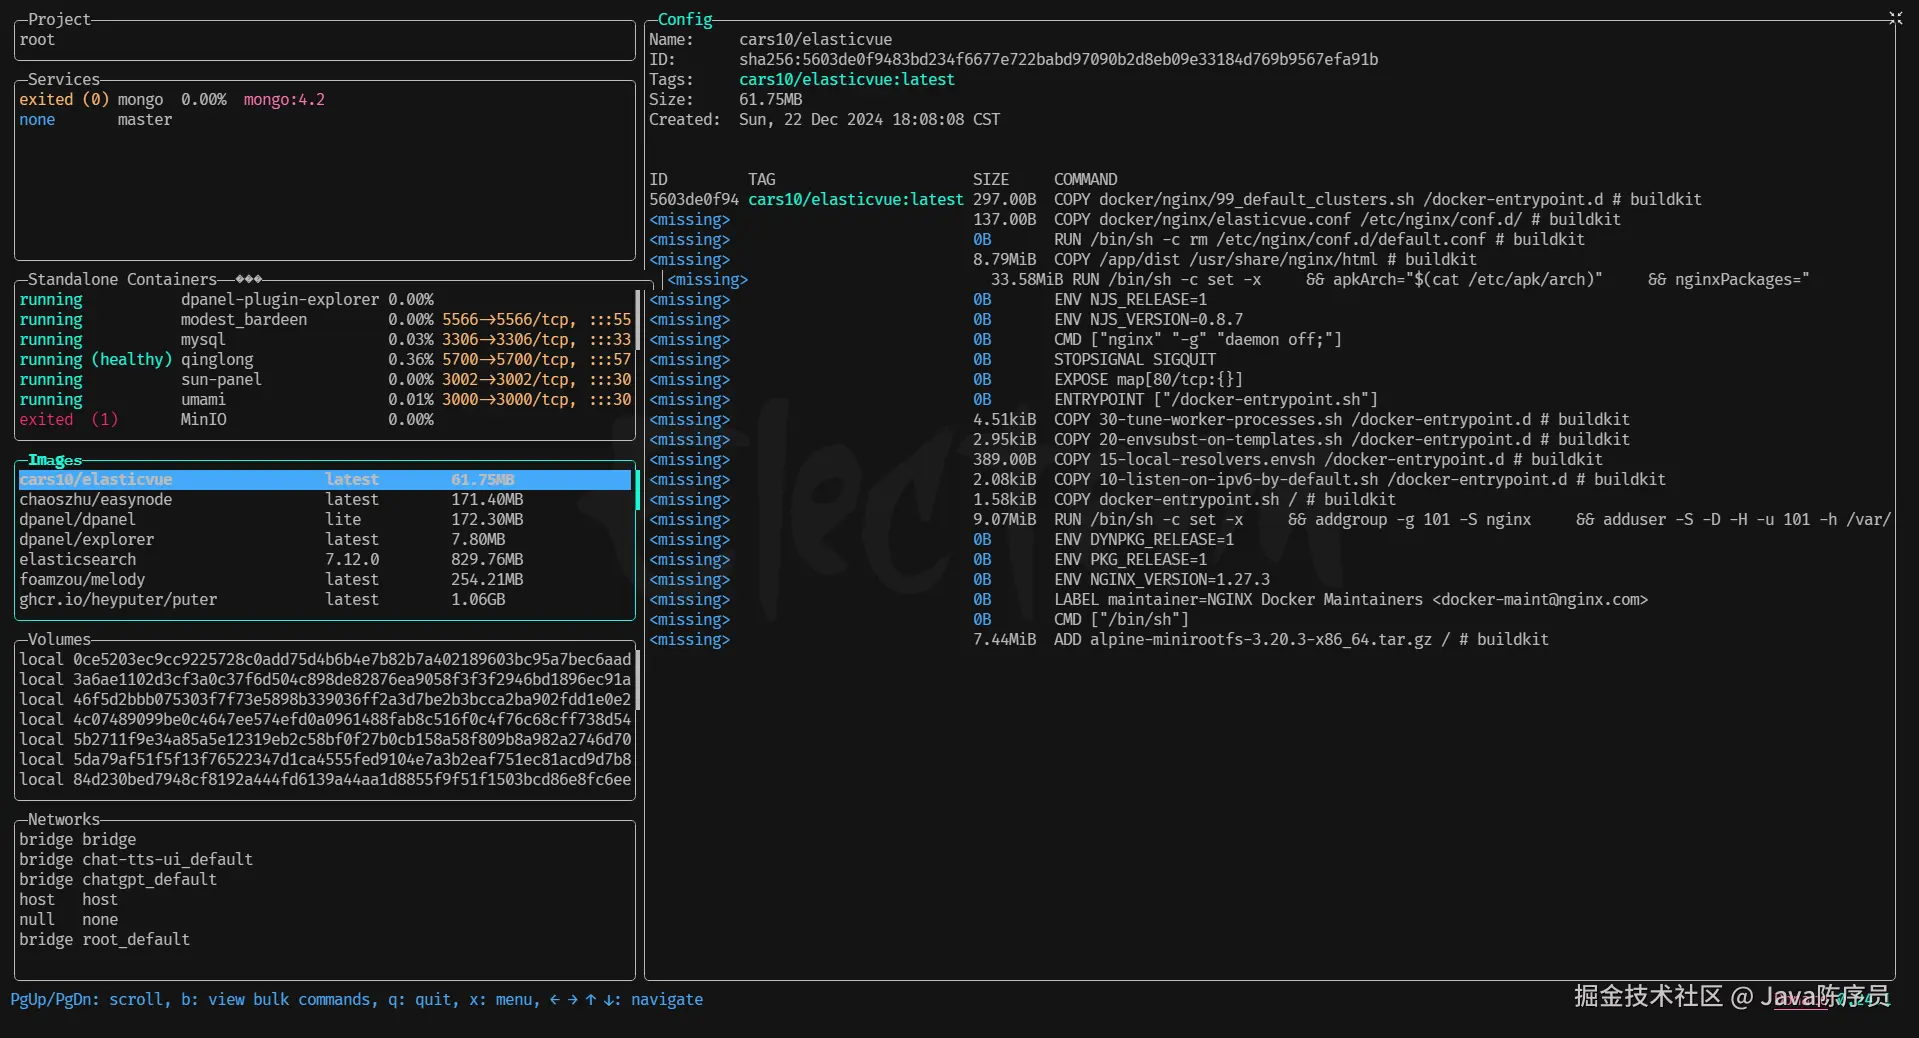The image size is (1919, 1038).
Task: Click the EXPOSE map[80/tcp:{}] layer
Action: (946, 379)
